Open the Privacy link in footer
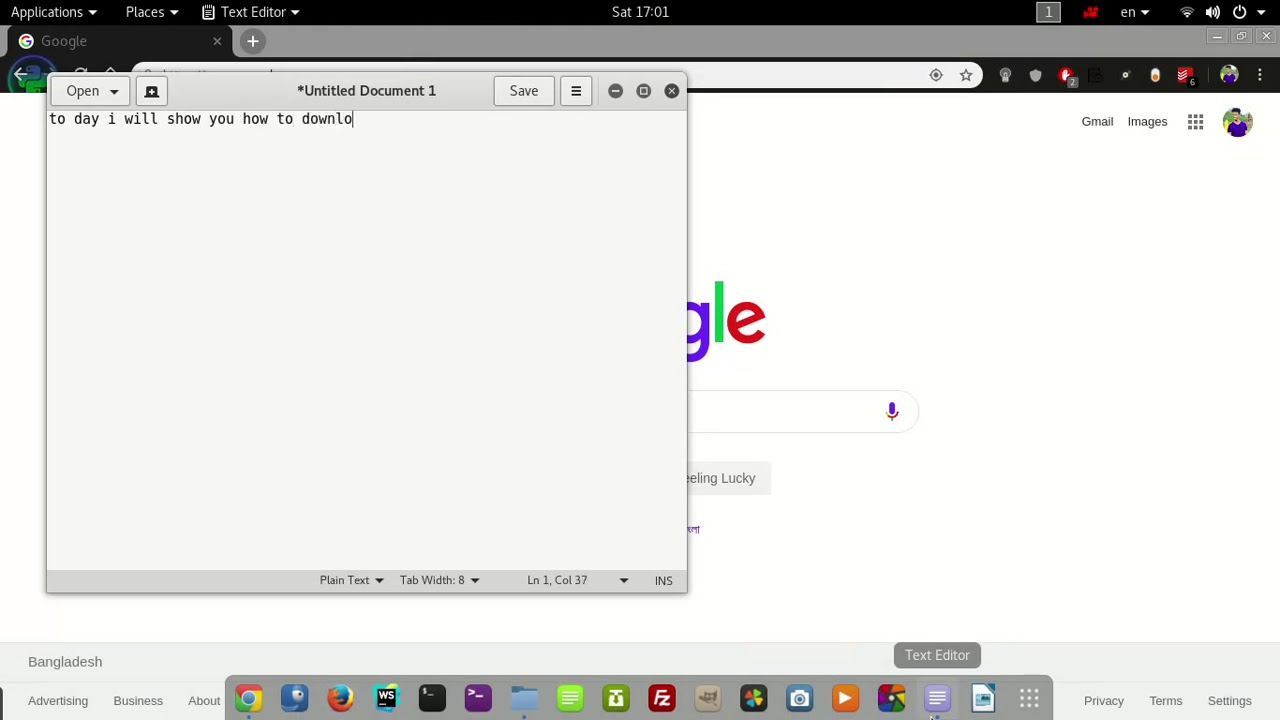Viewport: 1280px width, 720px height. [x=1104, y=701]
